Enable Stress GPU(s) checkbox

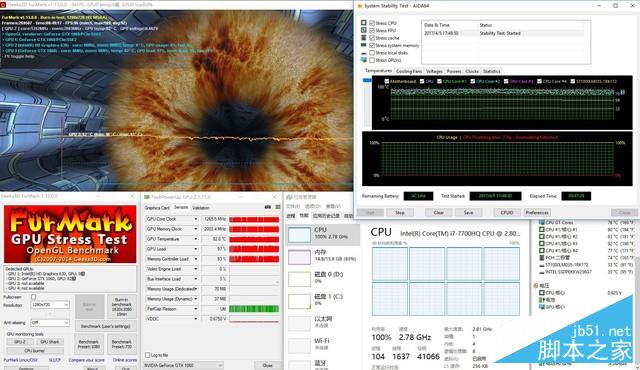(372, 60)
